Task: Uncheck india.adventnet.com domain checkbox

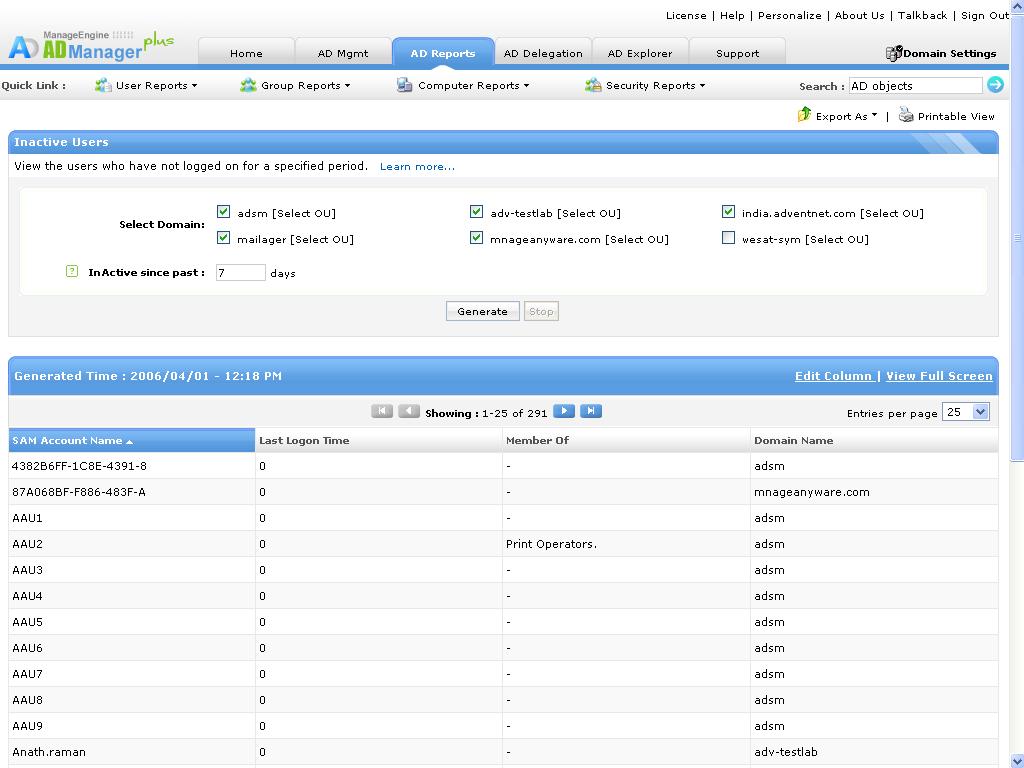Action: 728,212
